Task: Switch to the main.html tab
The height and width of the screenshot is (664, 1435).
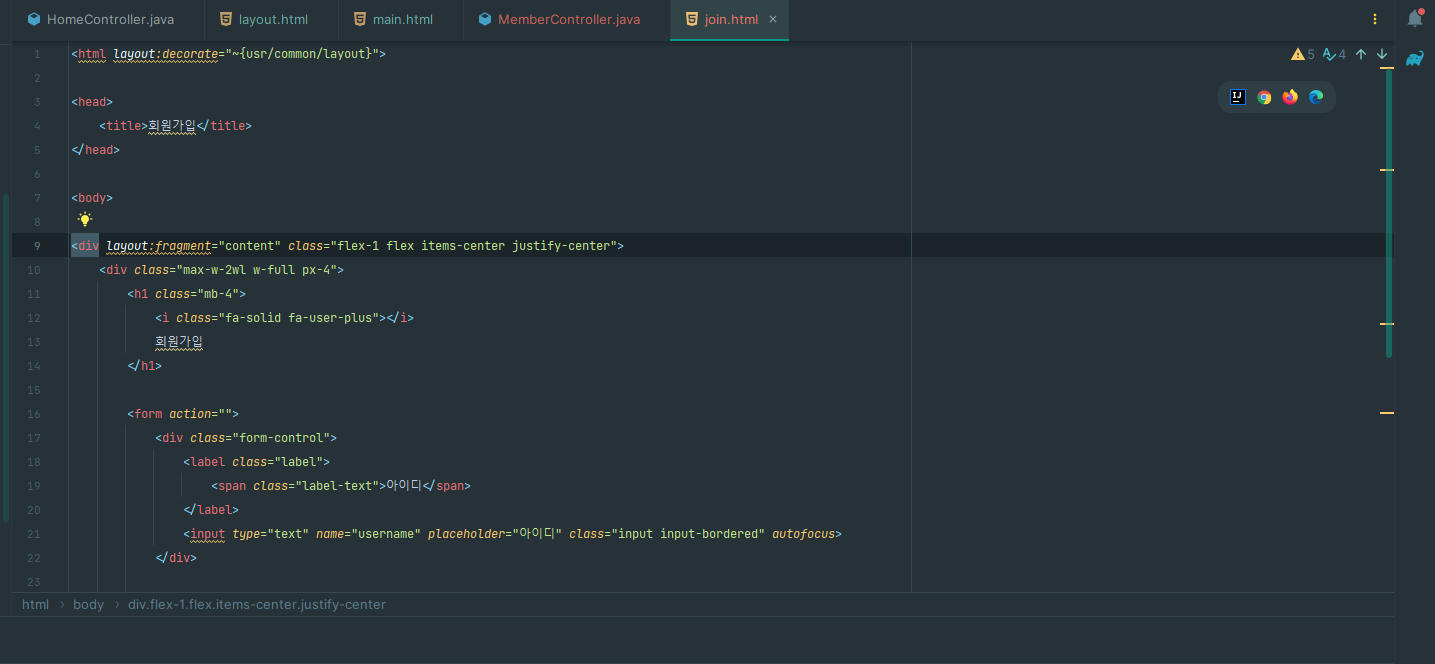Action: [392, 20]
